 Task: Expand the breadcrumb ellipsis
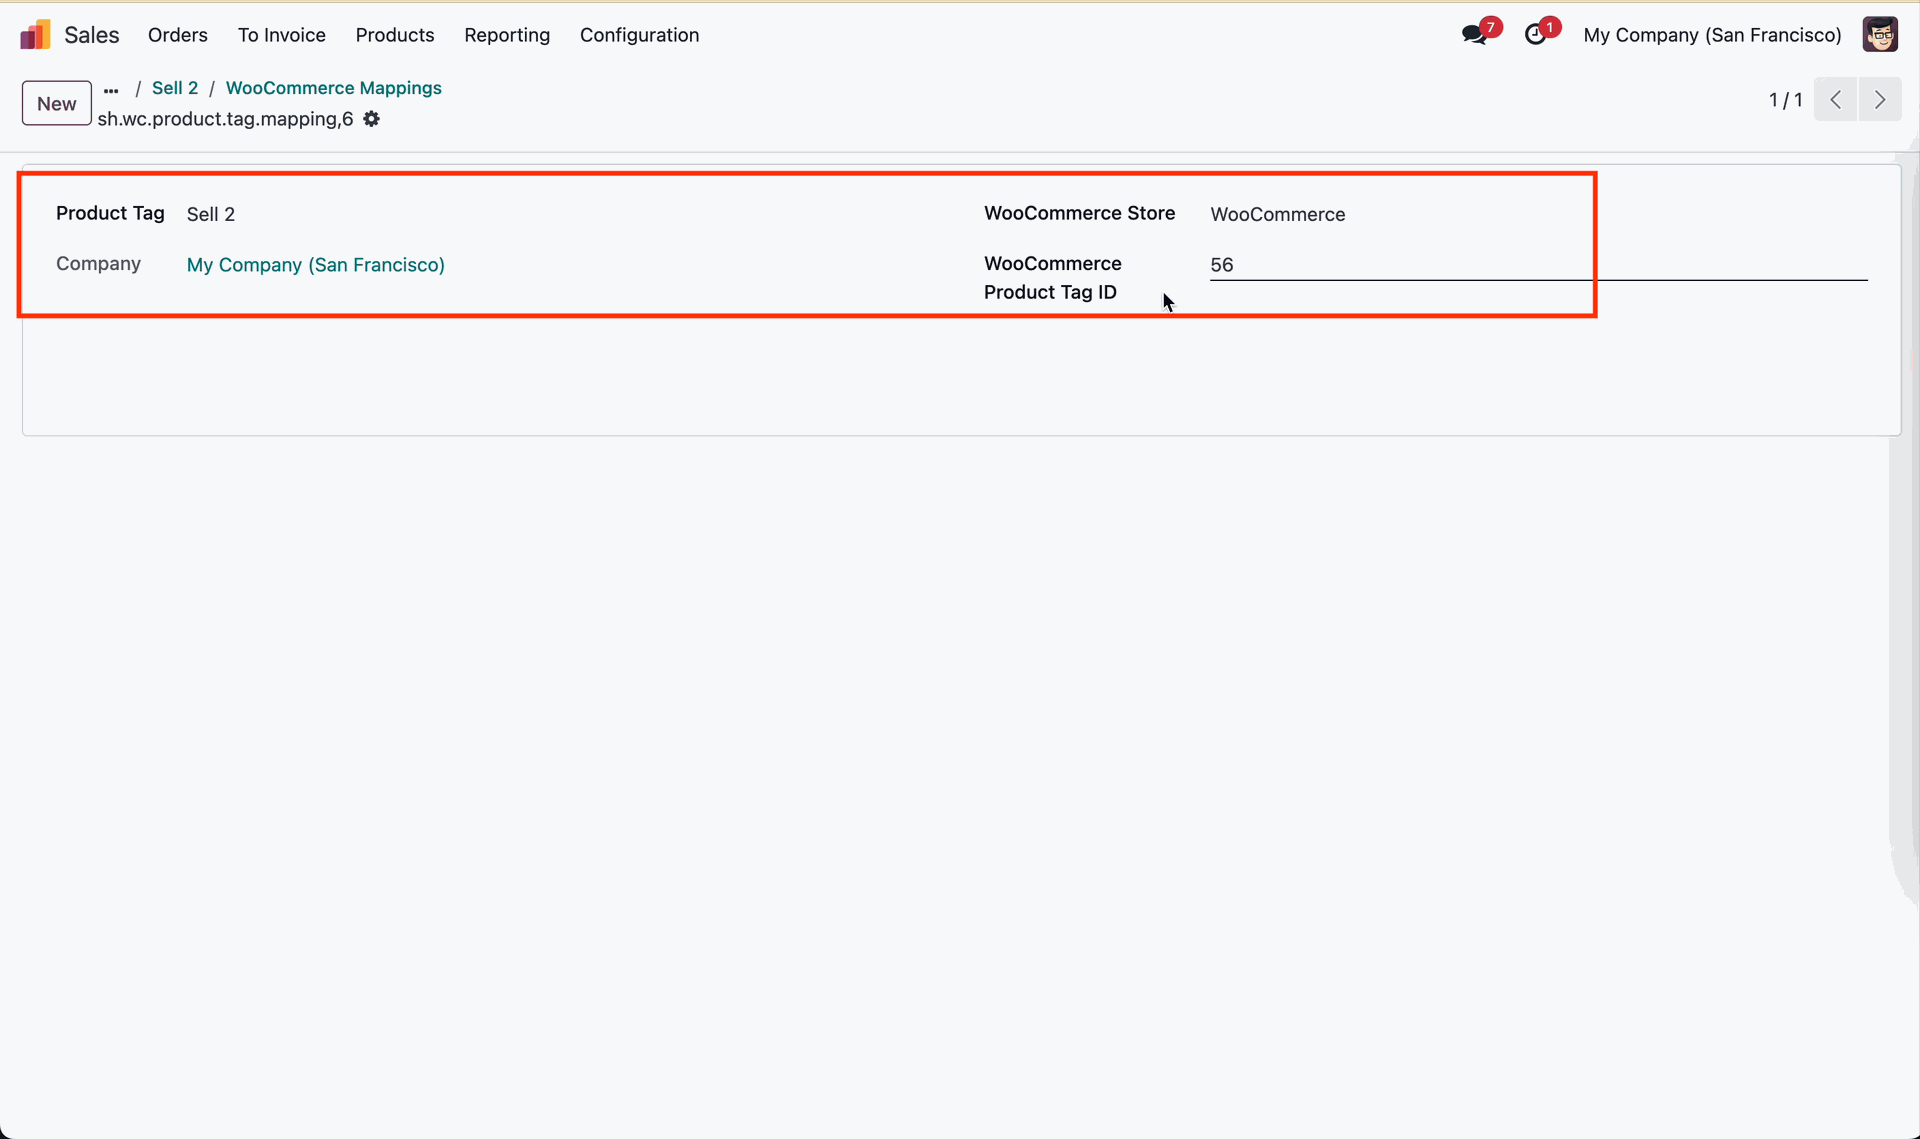click(111, 89)
